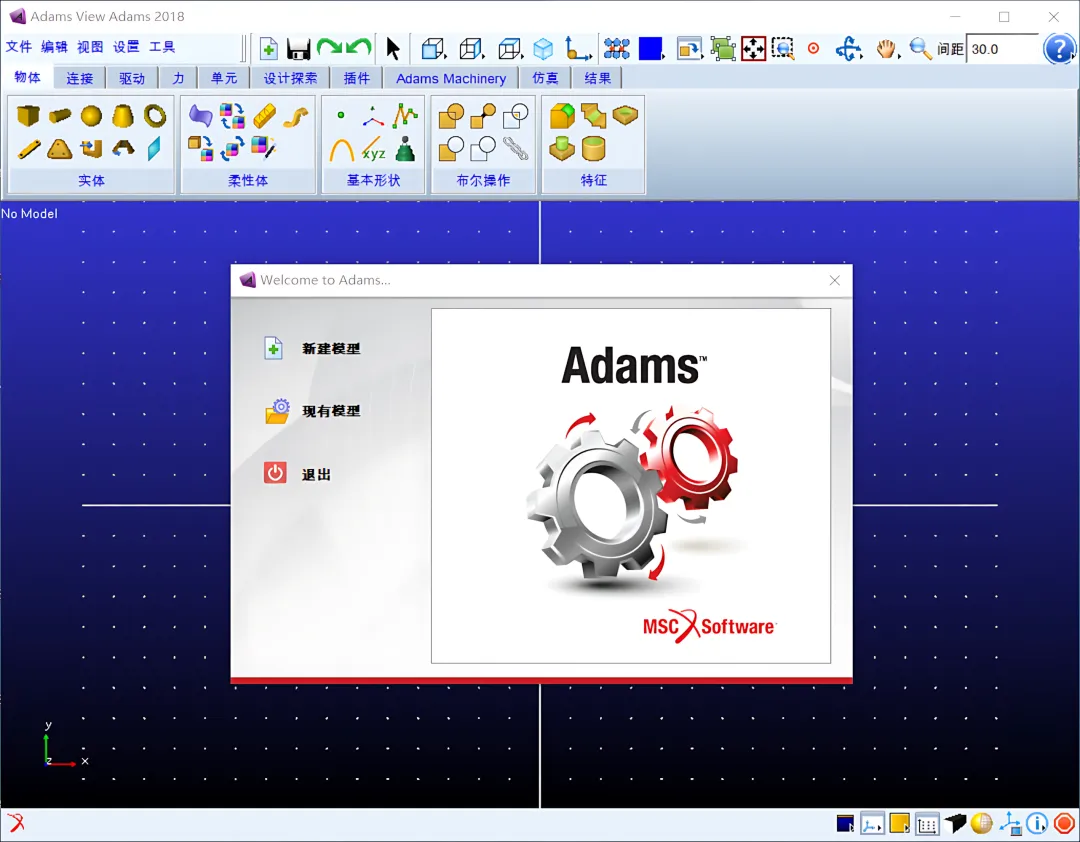Viewport: 1080px width, 842px height.
Task: Switch to the 驱动 ribbon tab
Action: click(132, 79)
